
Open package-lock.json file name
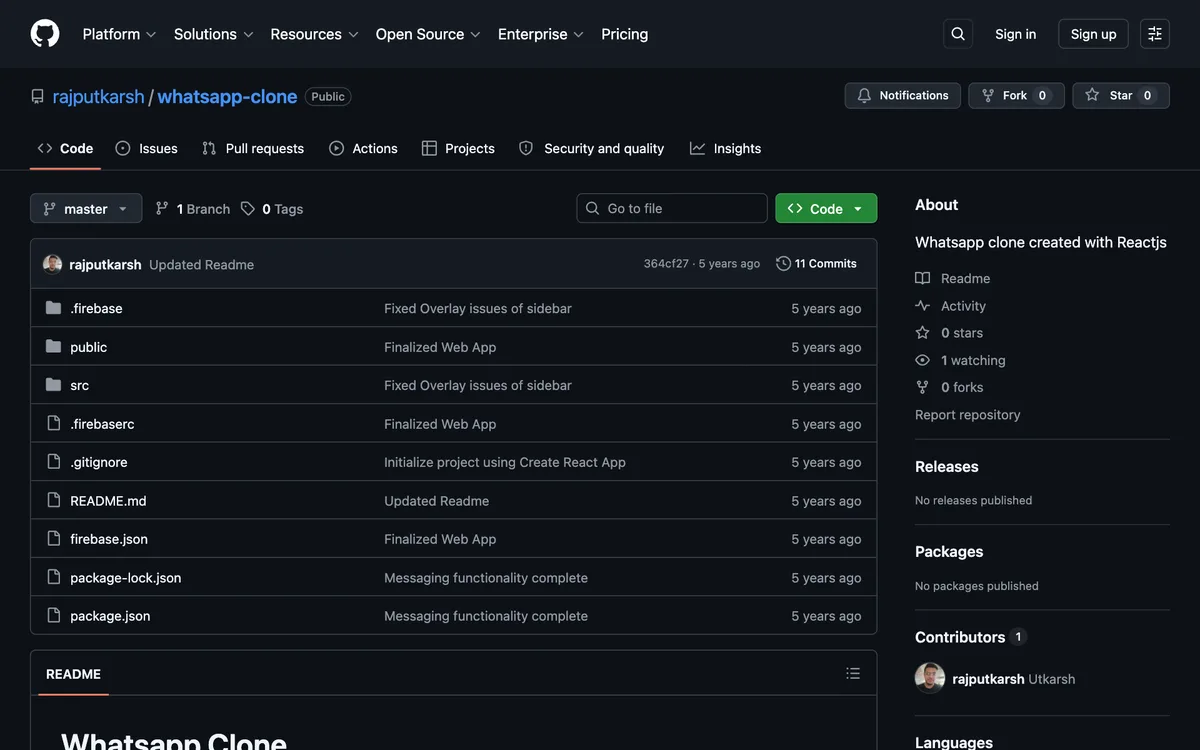pyautogui.click(x=126, y=578)
